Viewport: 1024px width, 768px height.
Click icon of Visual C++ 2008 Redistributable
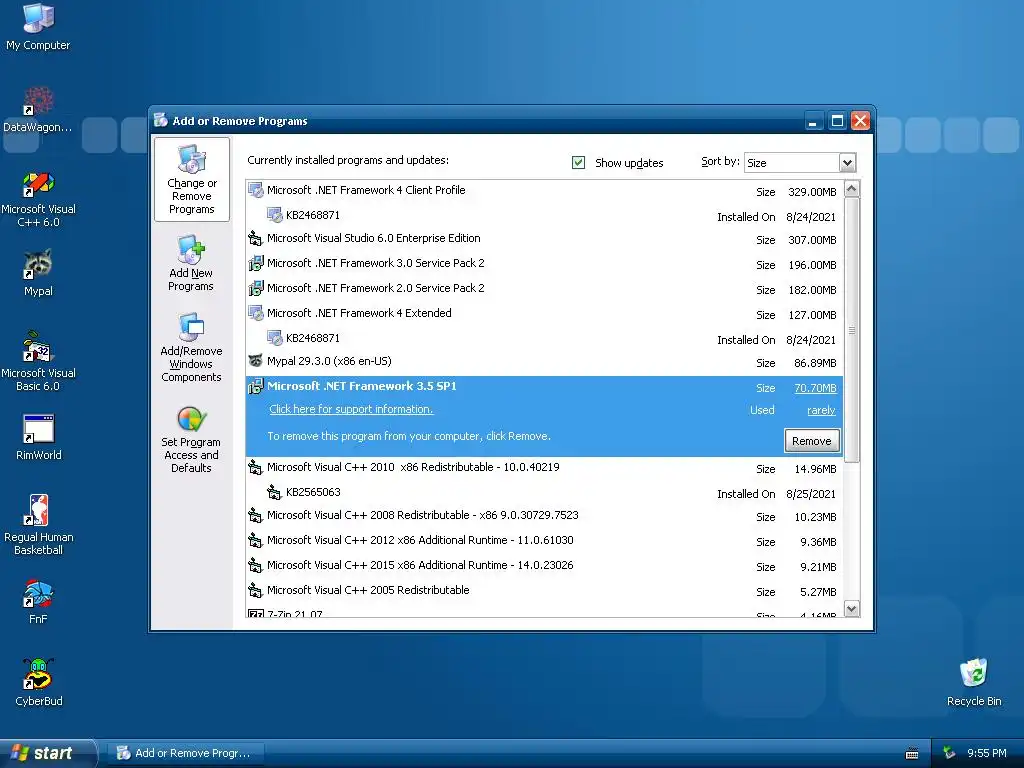[x=255, y=515]
